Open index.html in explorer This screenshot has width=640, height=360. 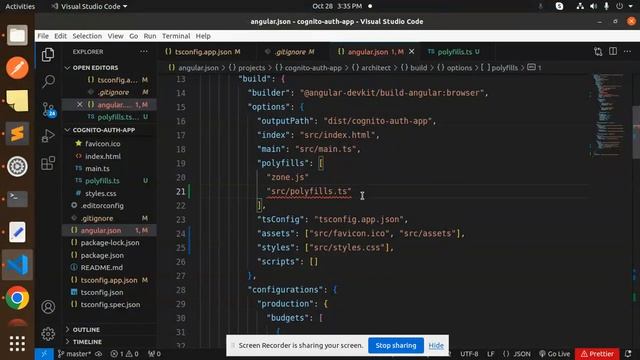coord(102,156)
